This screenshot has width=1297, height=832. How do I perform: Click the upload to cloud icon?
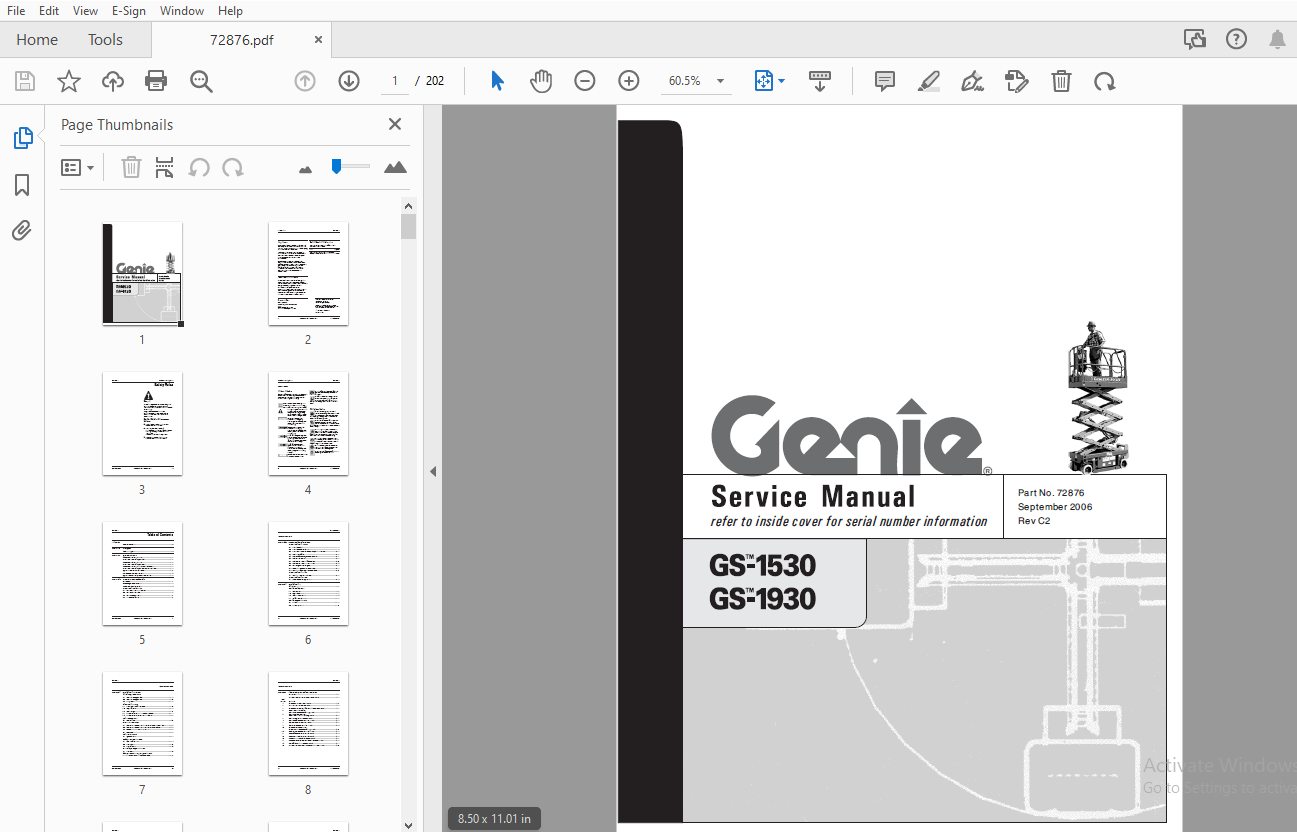click(x=113, y=81)
